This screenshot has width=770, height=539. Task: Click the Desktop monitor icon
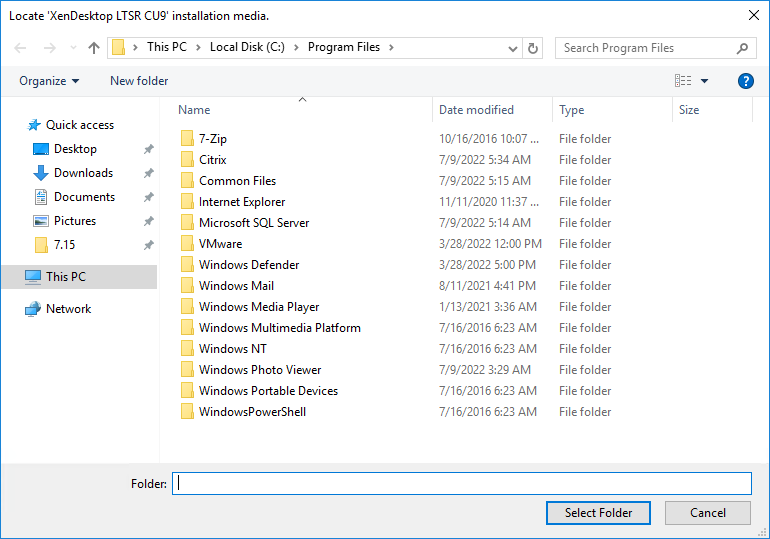tap(41, 149)
